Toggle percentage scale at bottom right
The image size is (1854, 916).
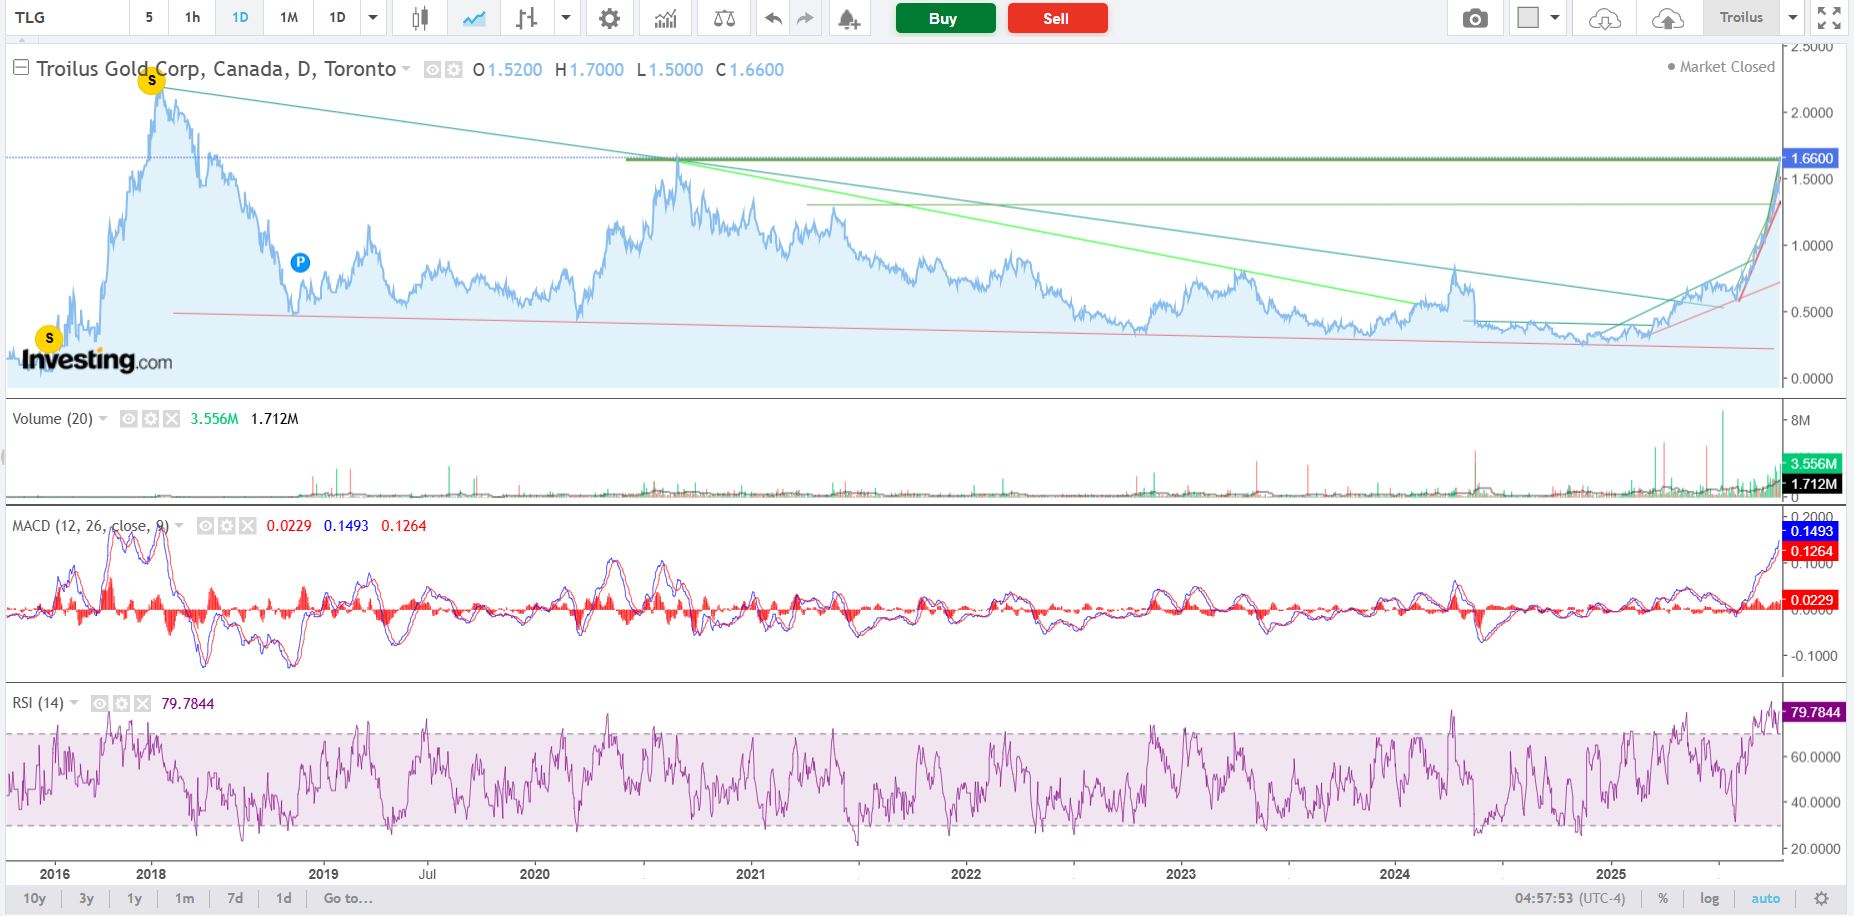(x=1663, y=898)
